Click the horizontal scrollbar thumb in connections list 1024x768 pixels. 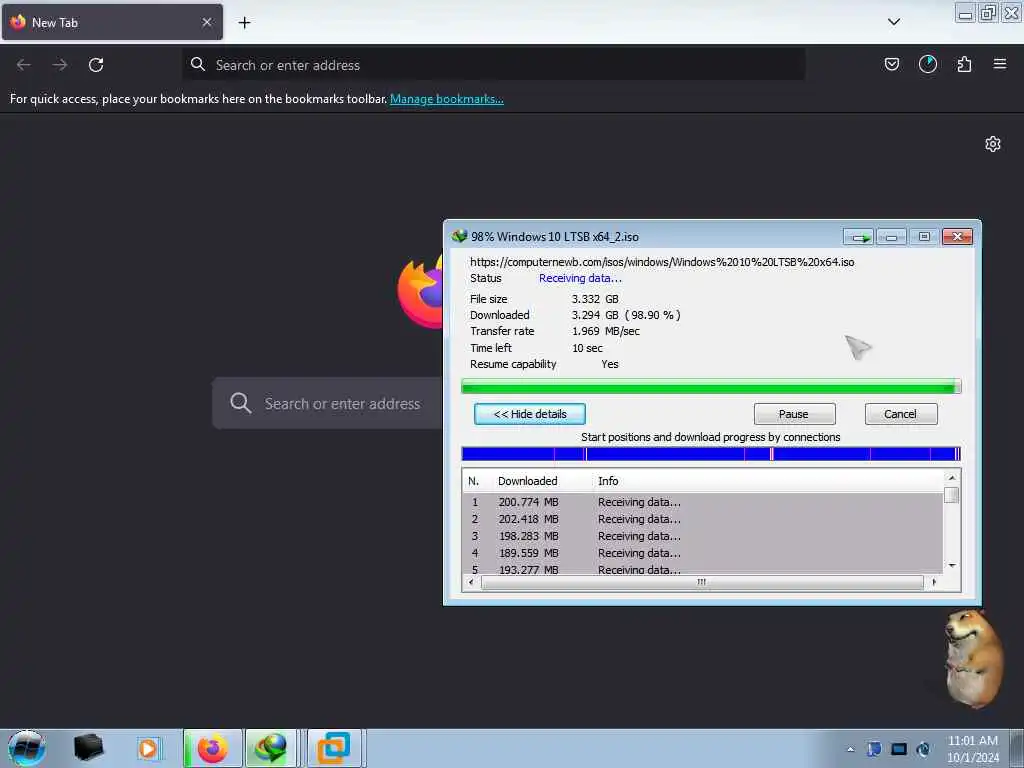tap(702, 582)
